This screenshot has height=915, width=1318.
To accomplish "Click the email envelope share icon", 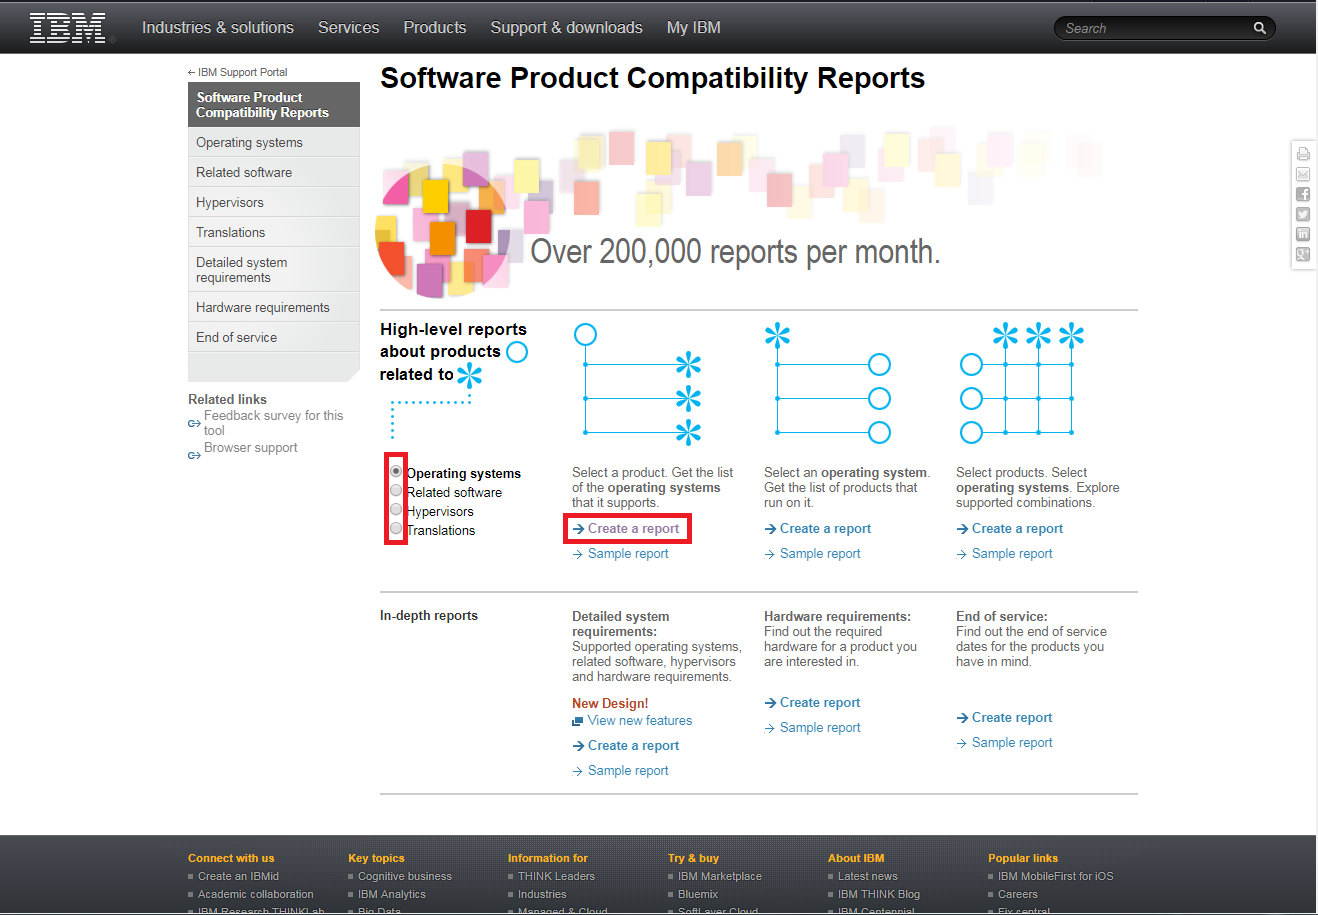I will tap(1303, 174).
